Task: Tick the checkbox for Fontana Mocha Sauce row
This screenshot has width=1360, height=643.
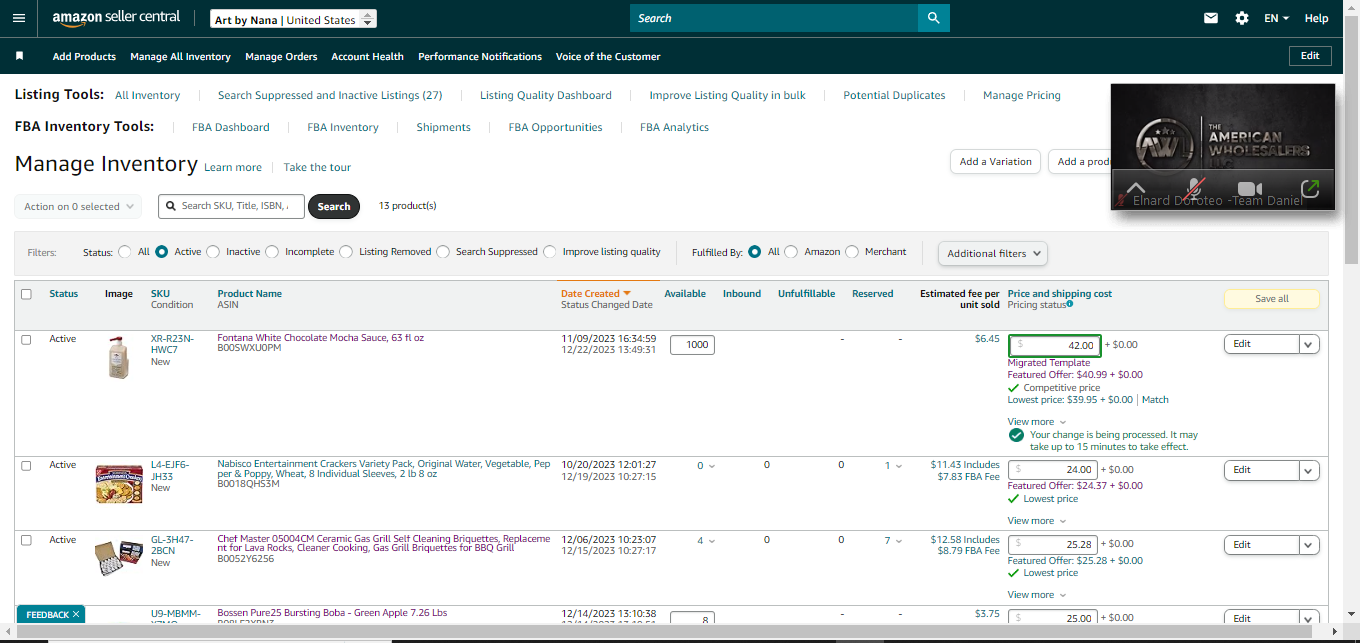Action: 26,339
